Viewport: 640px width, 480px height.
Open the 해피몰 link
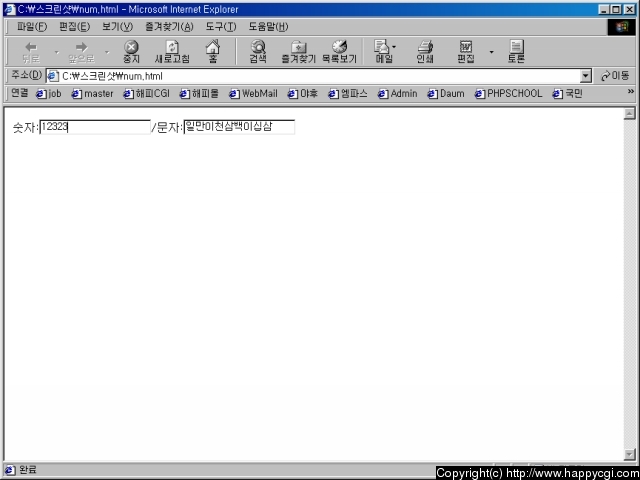coord(199,94)
